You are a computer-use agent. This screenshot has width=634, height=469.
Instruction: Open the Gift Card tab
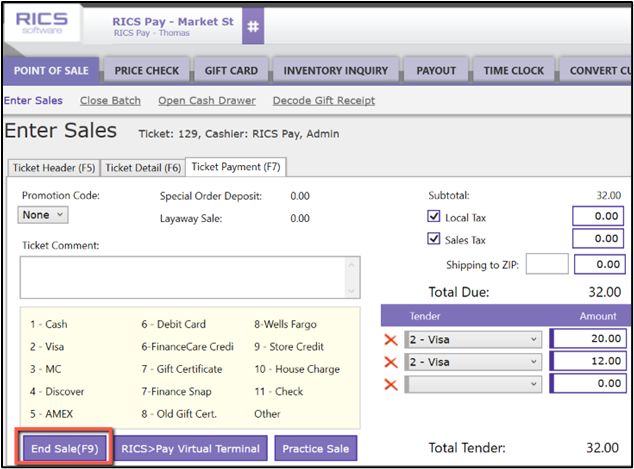[x=231, y=70]
